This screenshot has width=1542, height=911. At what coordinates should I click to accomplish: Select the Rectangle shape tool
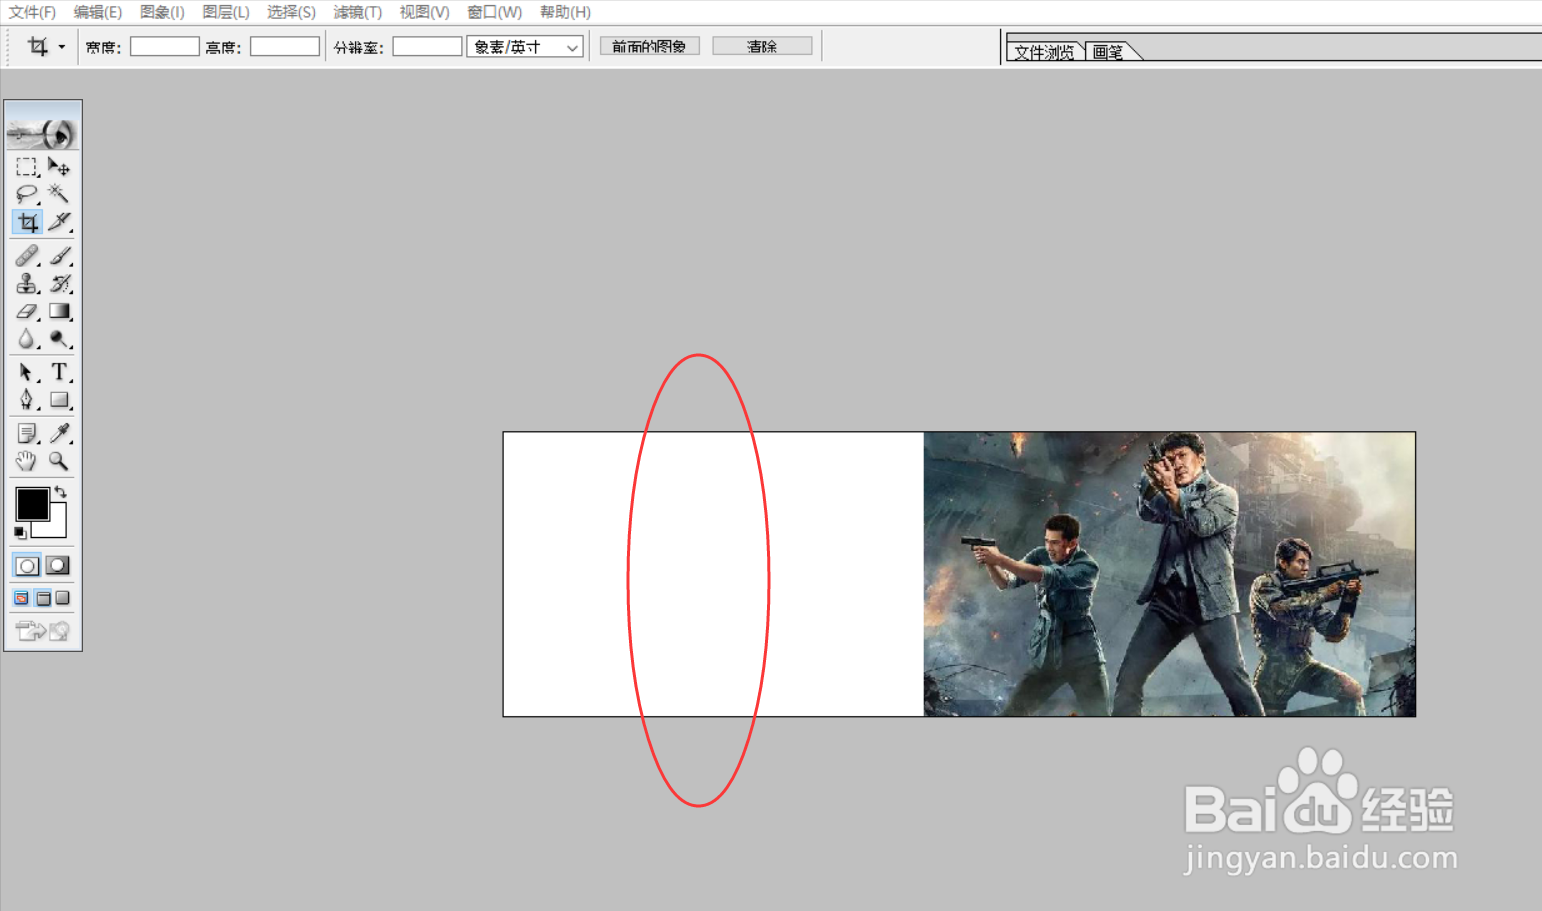pyautogui.click(x=59, y=400)
